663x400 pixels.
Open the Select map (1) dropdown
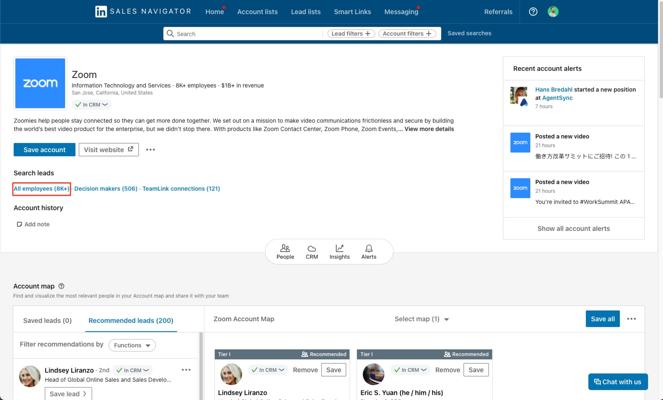[x=422, y=319]
